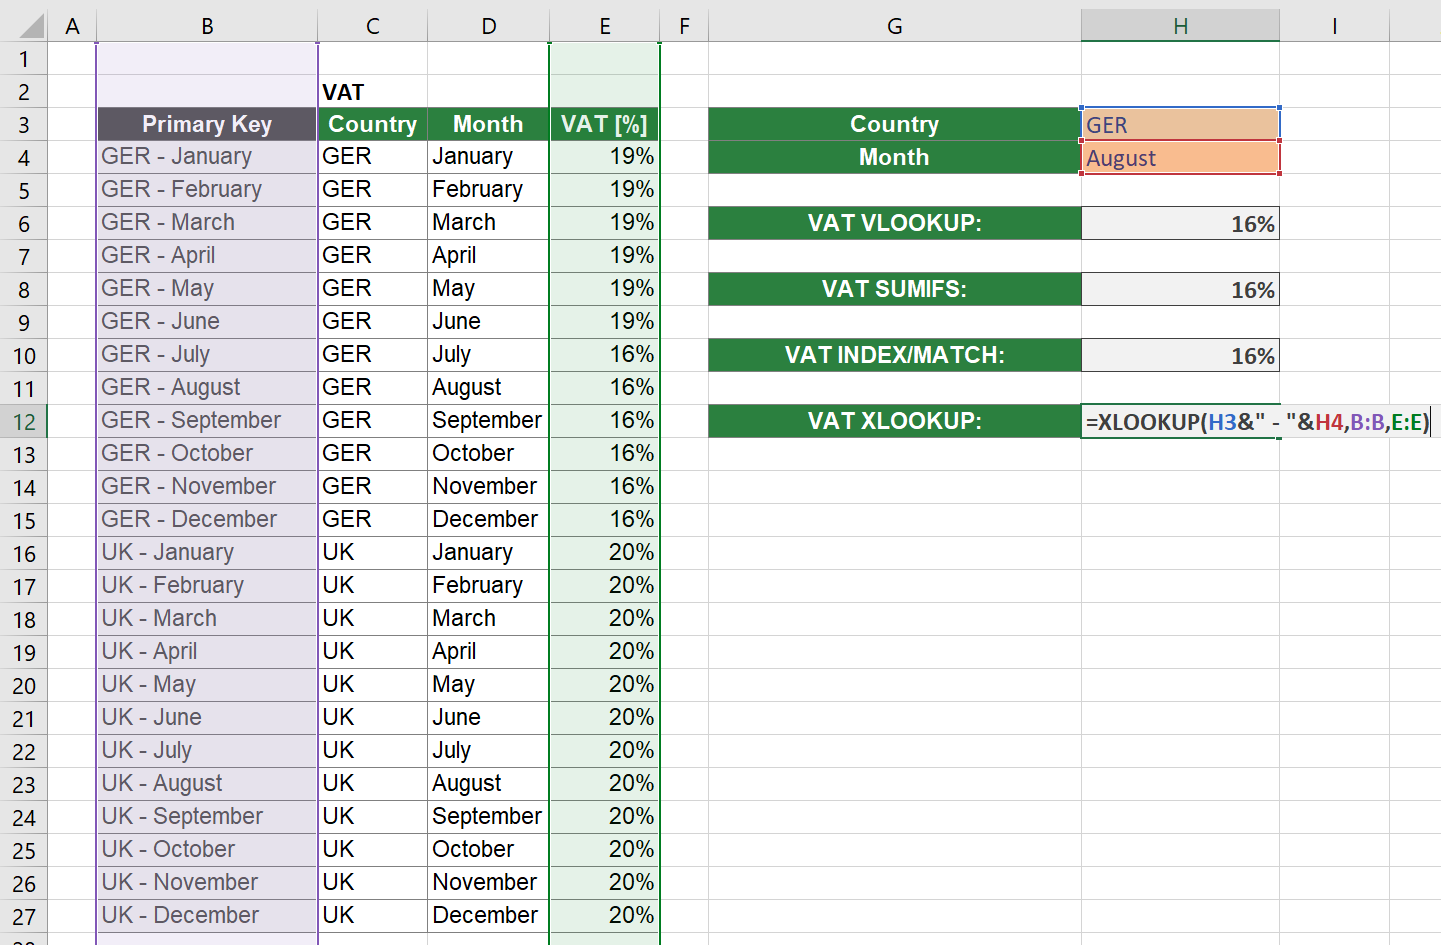The height and width of the screenshot is (945, 1441).
Task: Select cell GER - March
Action: [x=207, y=223]
